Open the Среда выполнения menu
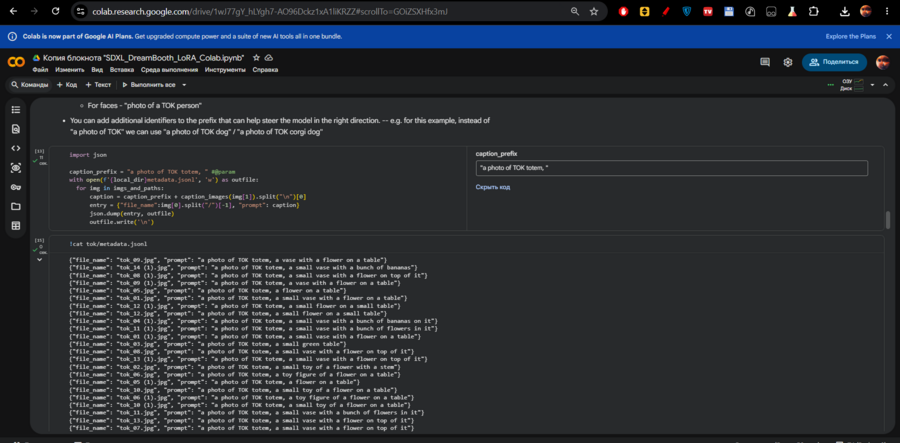Screen dimensions: 900x443 (169, 70)
